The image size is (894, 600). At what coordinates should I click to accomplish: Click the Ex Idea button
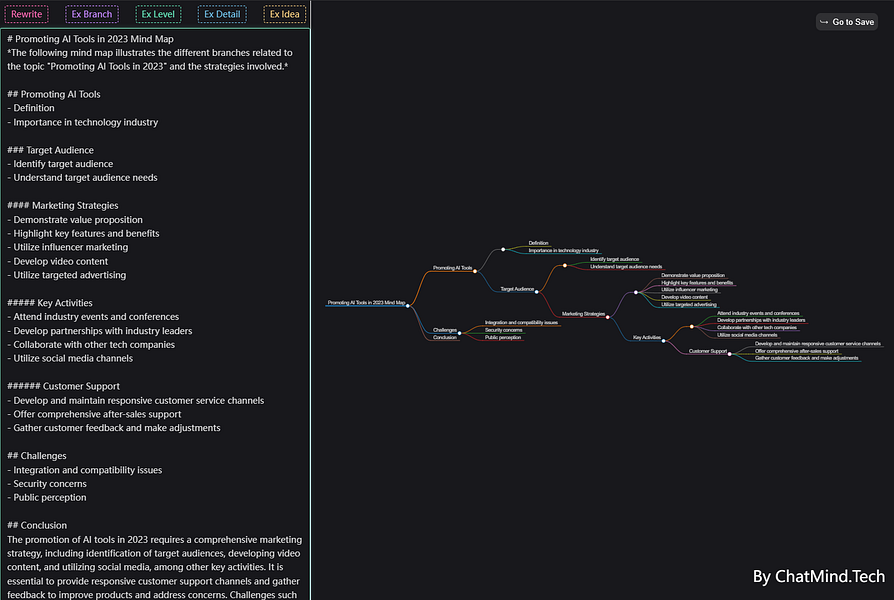tap(284, 14)
